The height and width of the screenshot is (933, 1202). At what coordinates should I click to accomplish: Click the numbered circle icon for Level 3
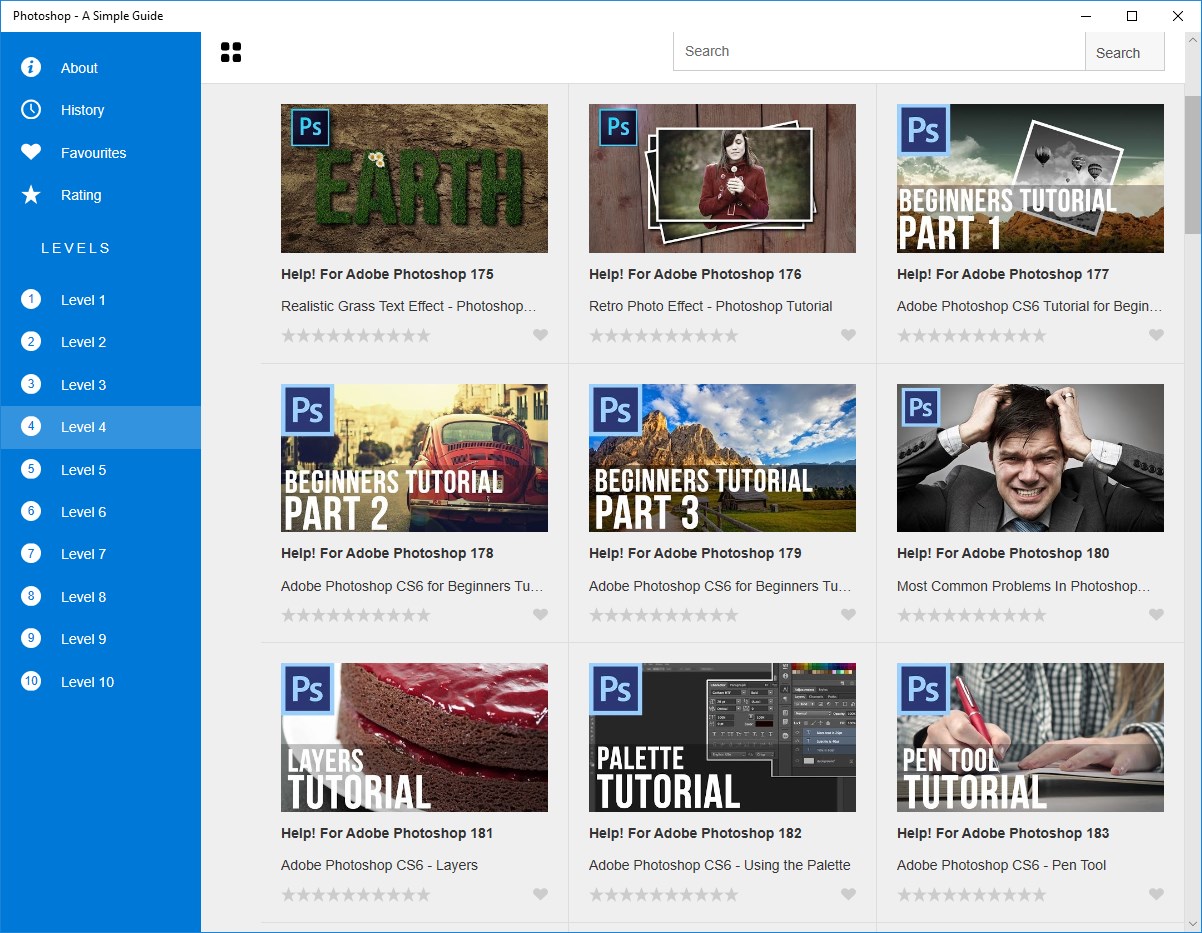(31, 384)
